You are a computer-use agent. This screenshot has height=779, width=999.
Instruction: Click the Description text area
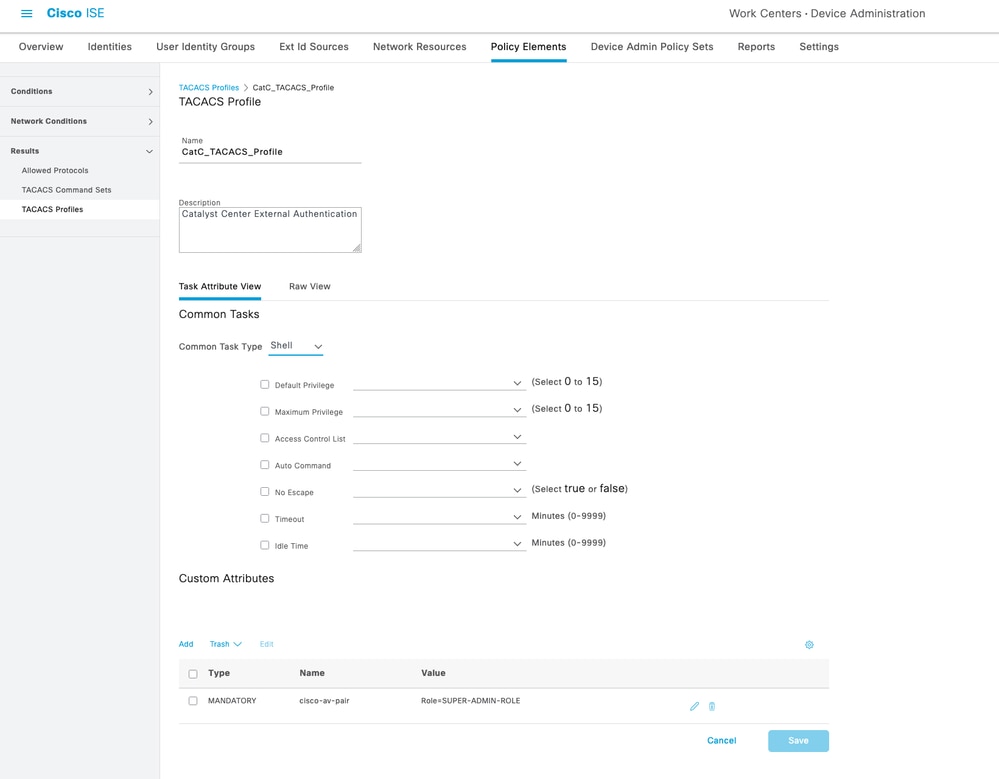(270, 230)
